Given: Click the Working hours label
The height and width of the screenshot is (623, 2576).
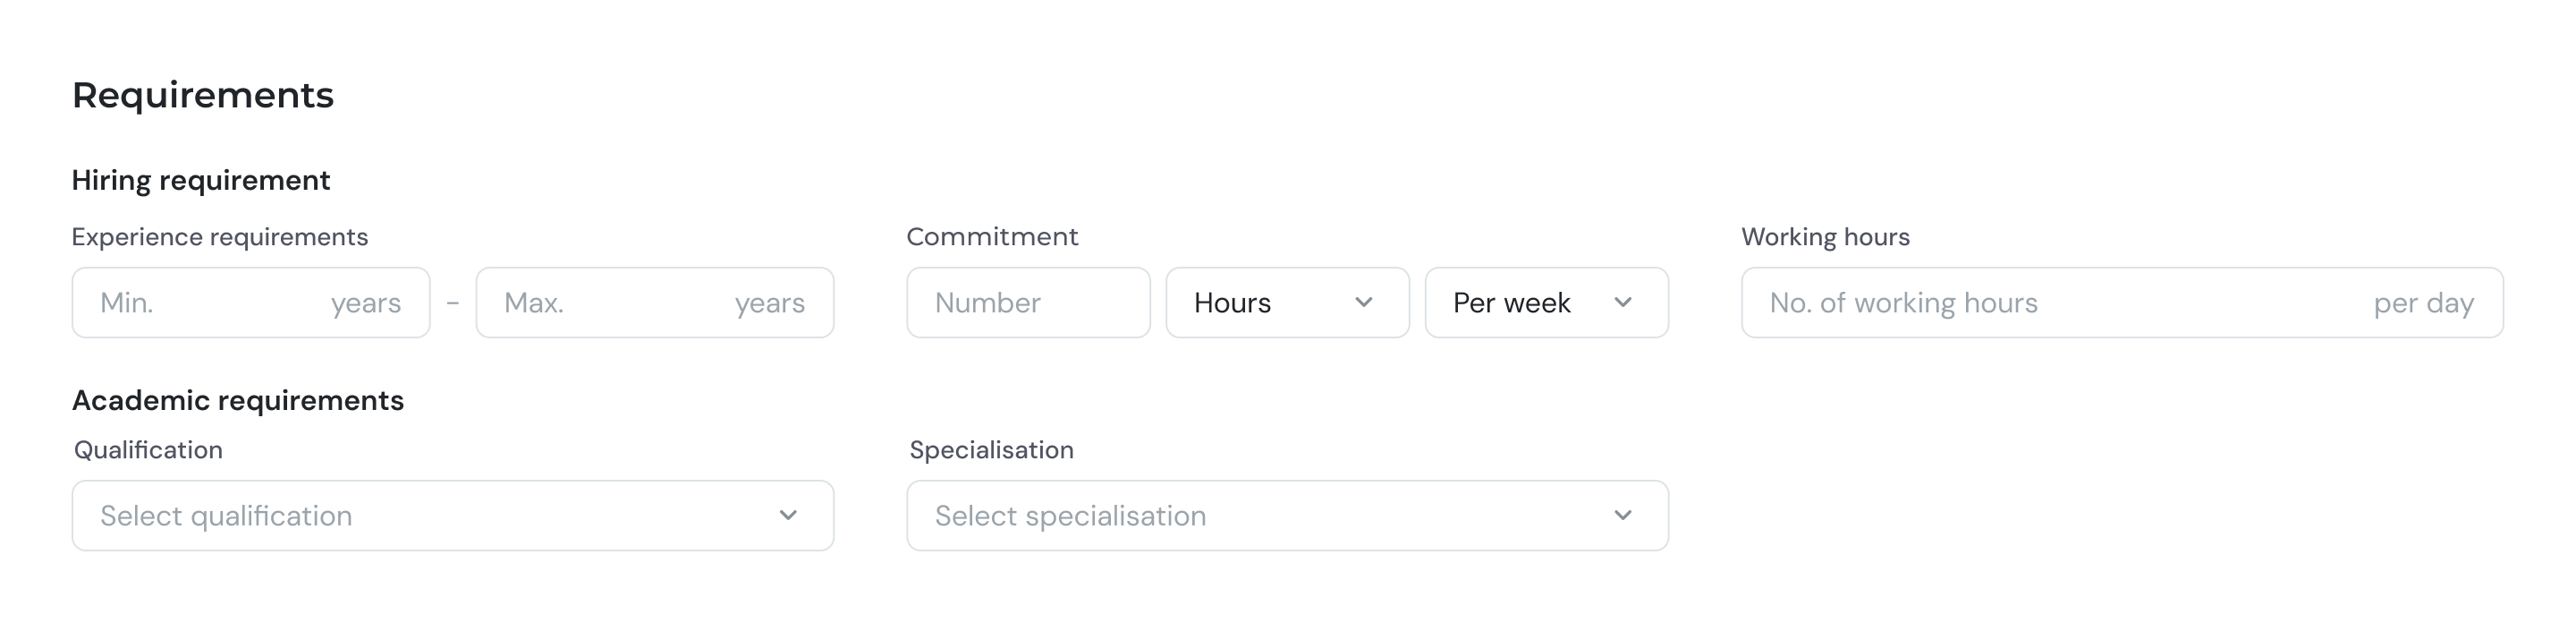Looking at the screenshot, I should coord(1825,238).
